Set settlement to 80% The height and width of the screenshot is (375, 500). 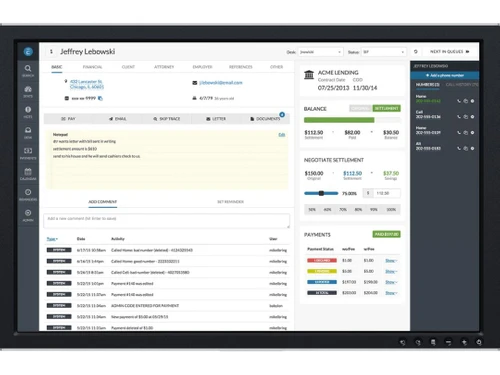tap(358, 210)
